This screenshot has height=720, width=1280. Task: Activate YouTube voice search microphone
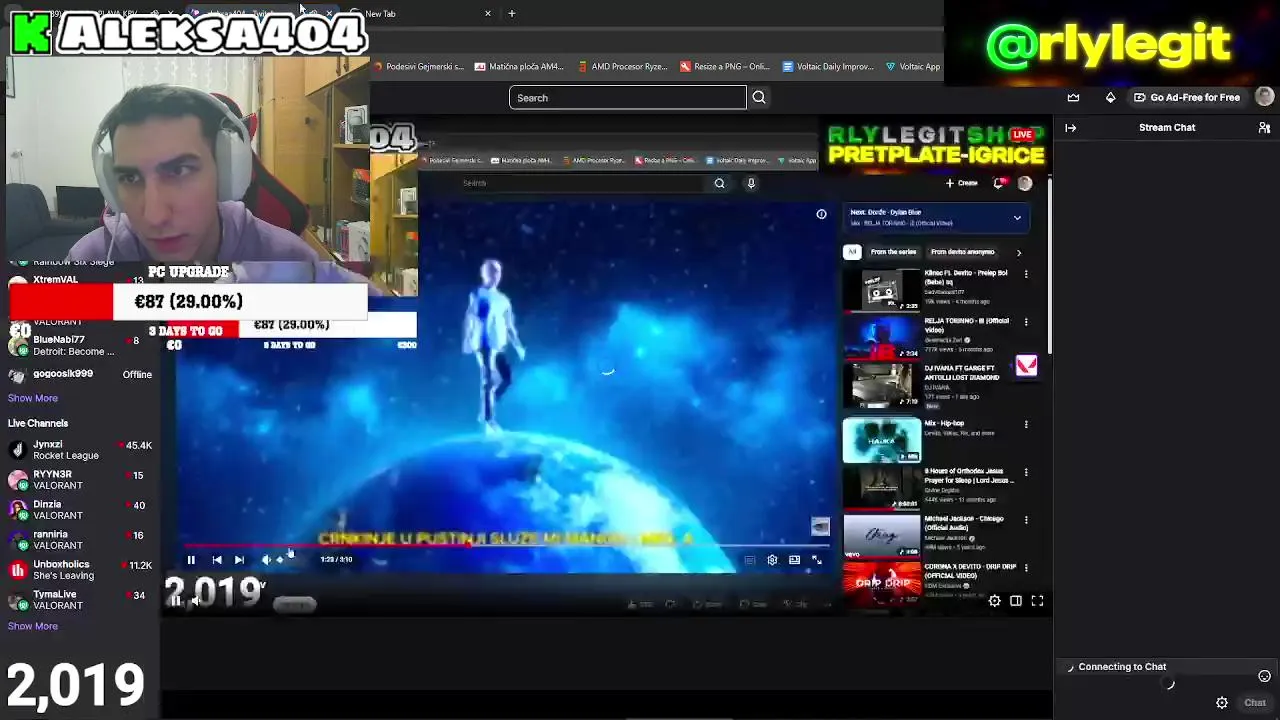click(751, 183)
